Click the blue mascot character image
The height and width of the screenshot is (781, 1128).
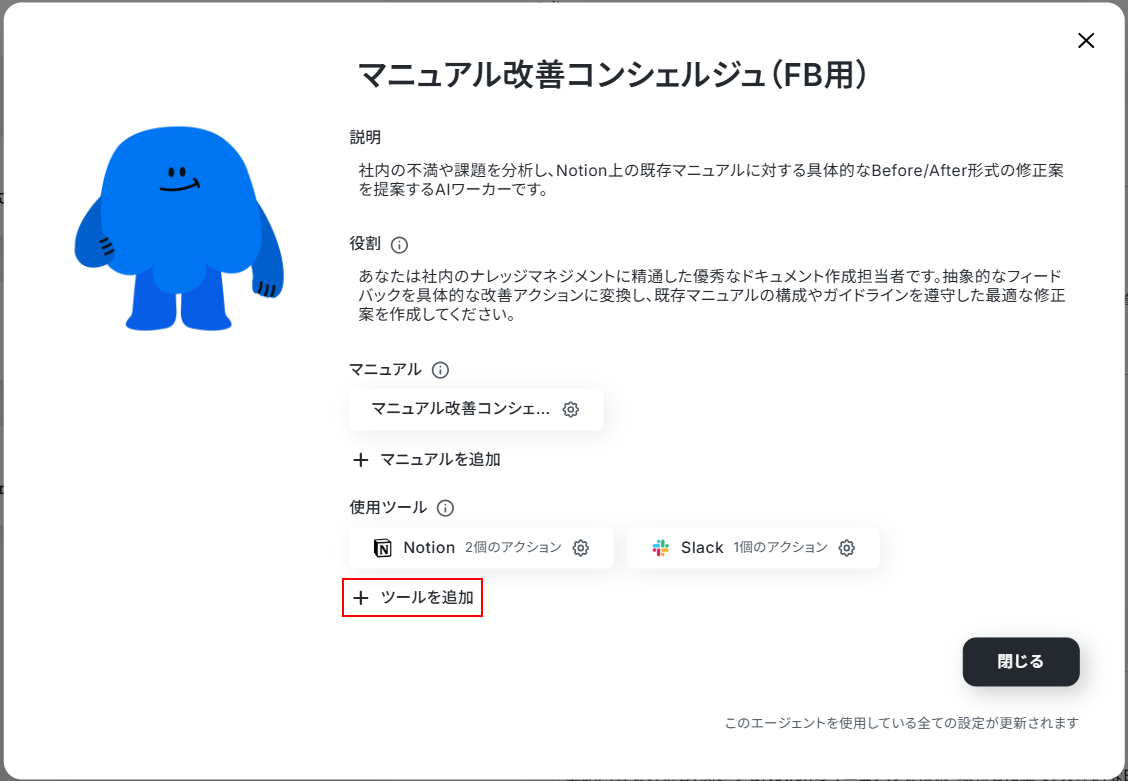(178, 229)
